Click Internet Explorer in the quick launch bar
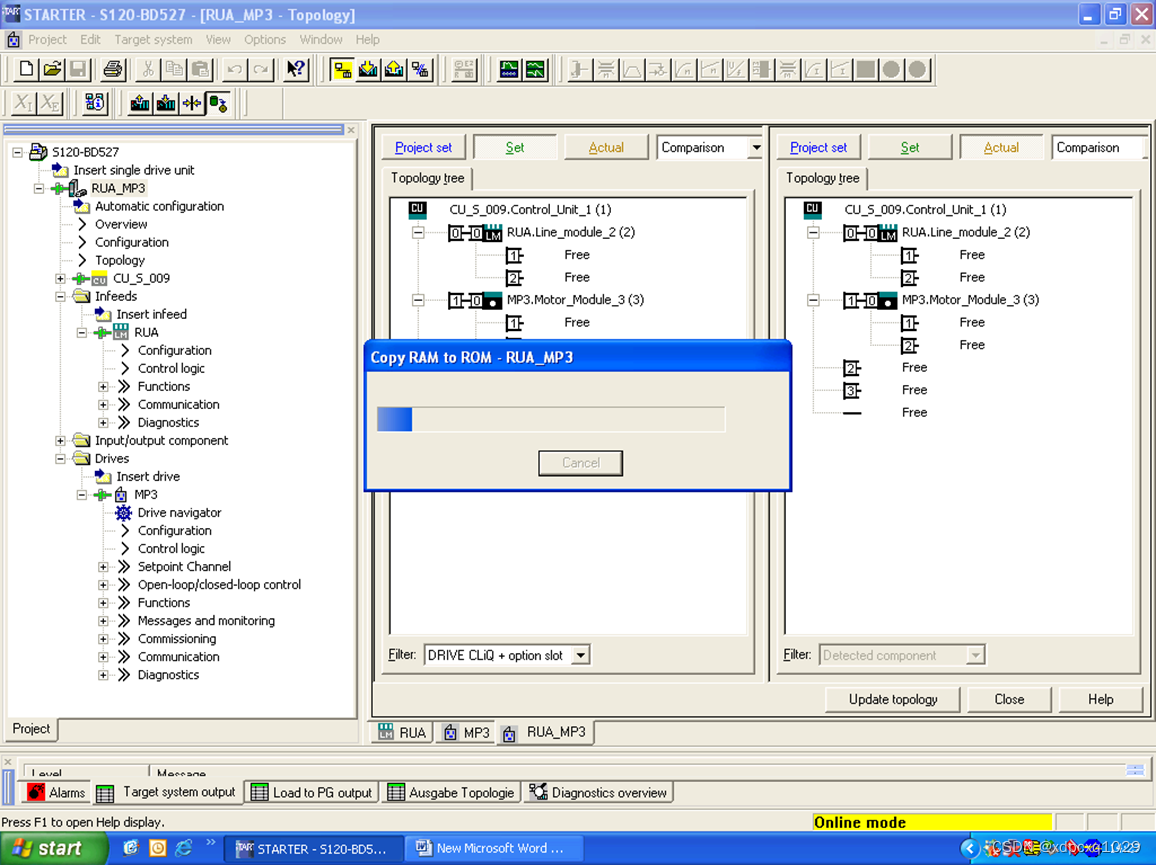This screenshot has height=865, width=1156. [x=184, y=848]
